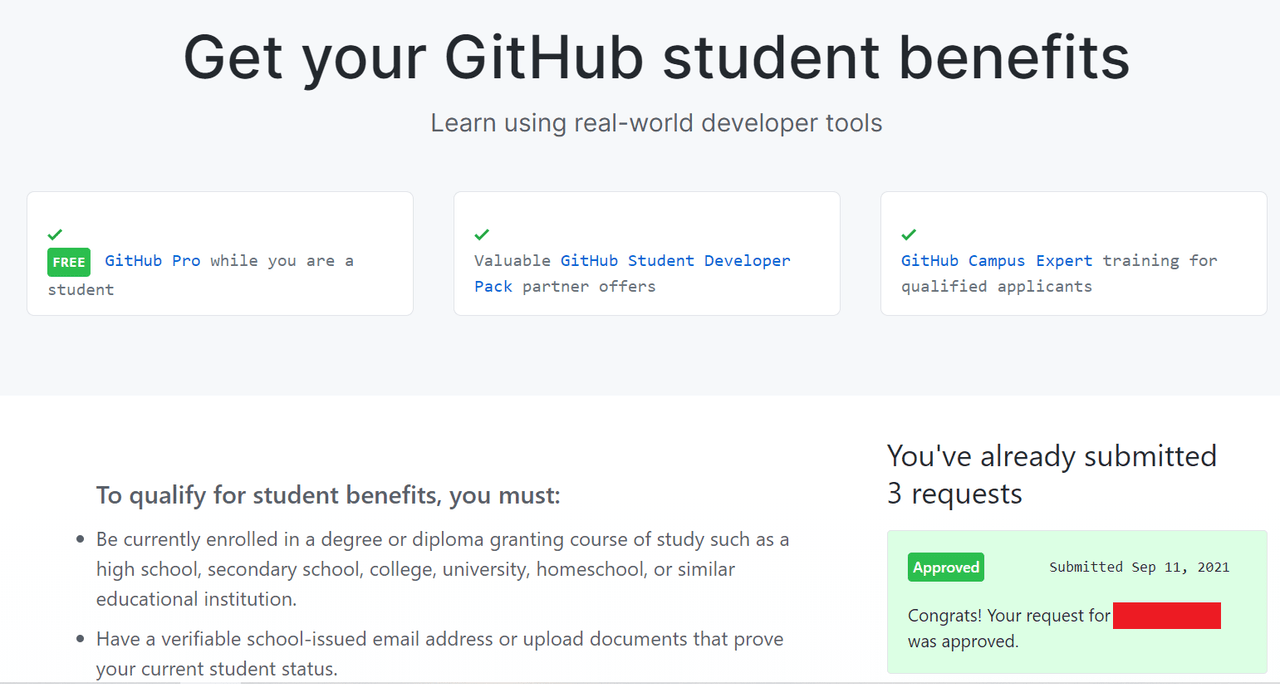Click 'Learn using real-world developer tools' subtitle
The height and width of the screenshot is (684, 1280).
click(x=657, y=123)
